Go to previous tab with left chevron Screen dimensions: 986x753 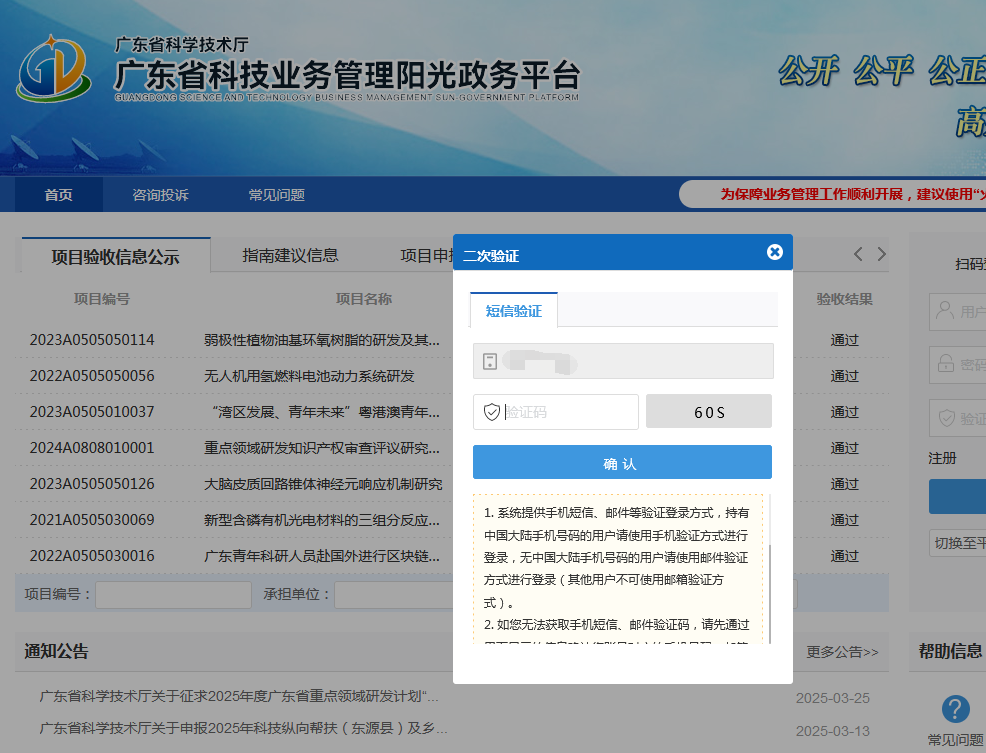coord(858,255)
